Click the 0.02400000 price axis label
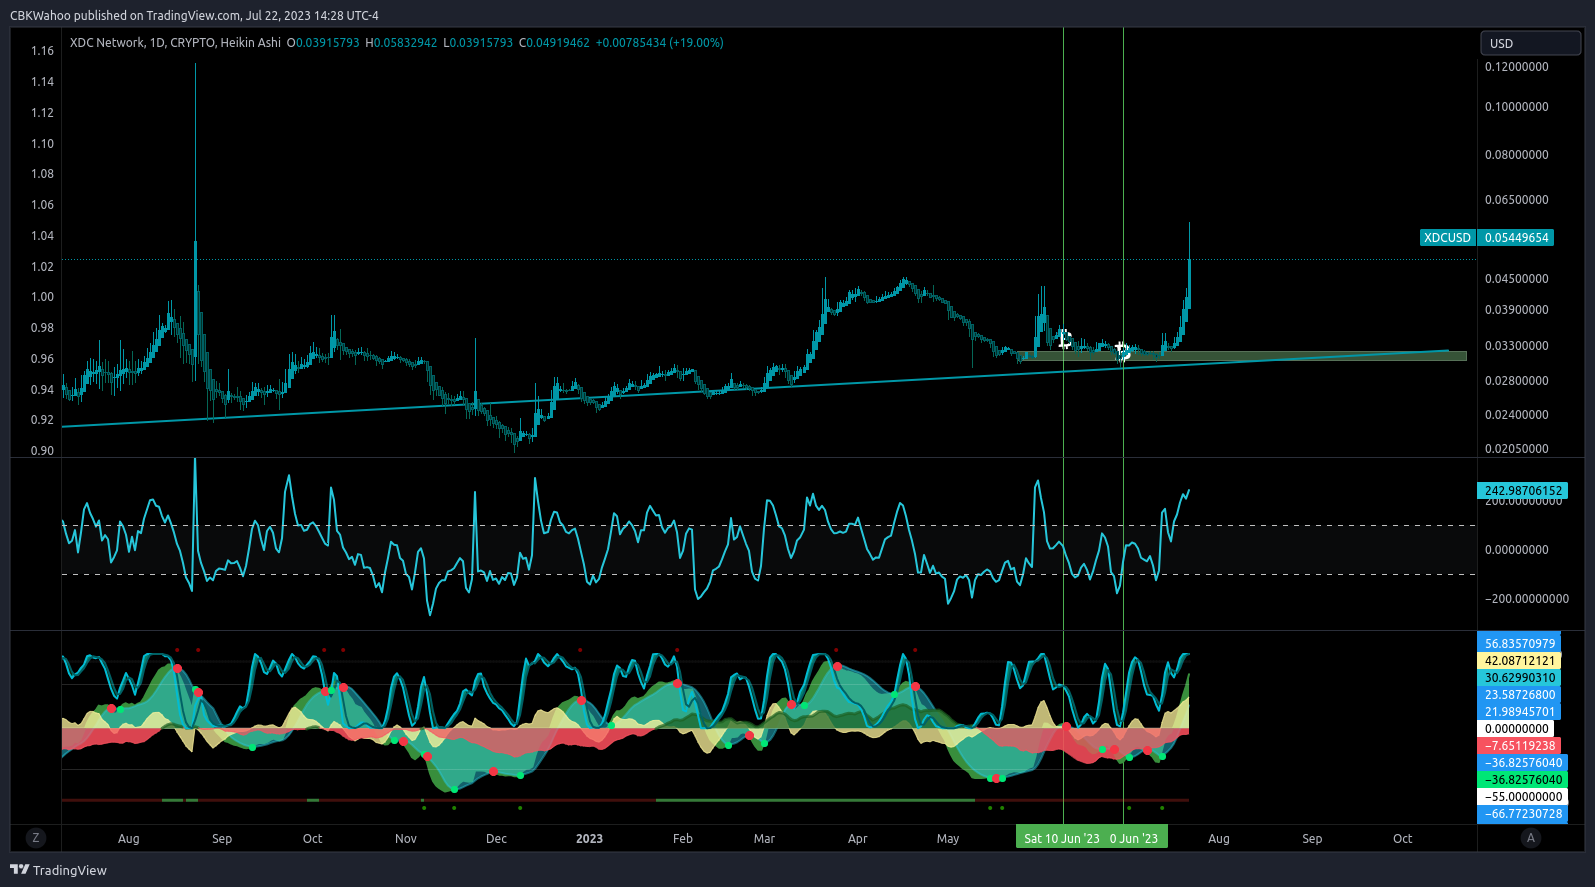The width and height of the screenshot is (1595, 887). click(x=1516, y=415)
